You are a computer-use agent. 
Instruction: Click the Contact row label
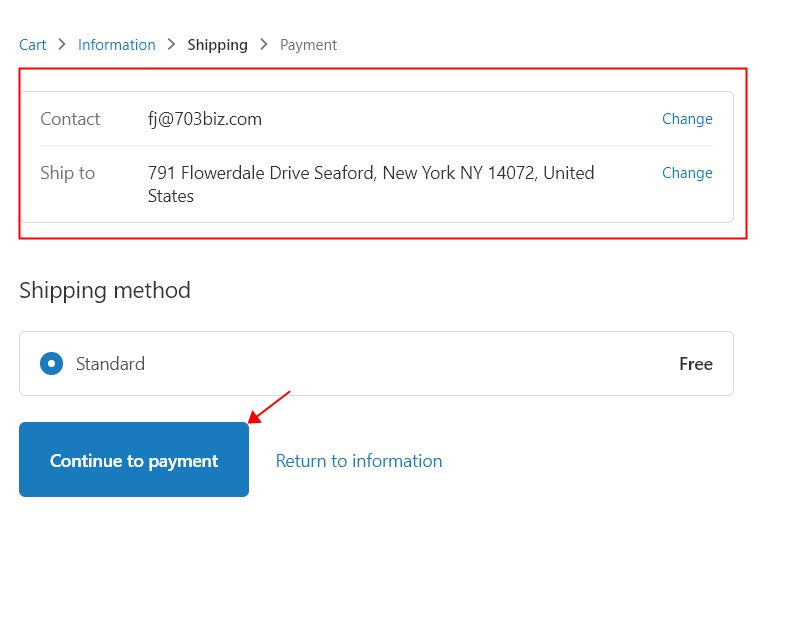[x=70, y=119]
